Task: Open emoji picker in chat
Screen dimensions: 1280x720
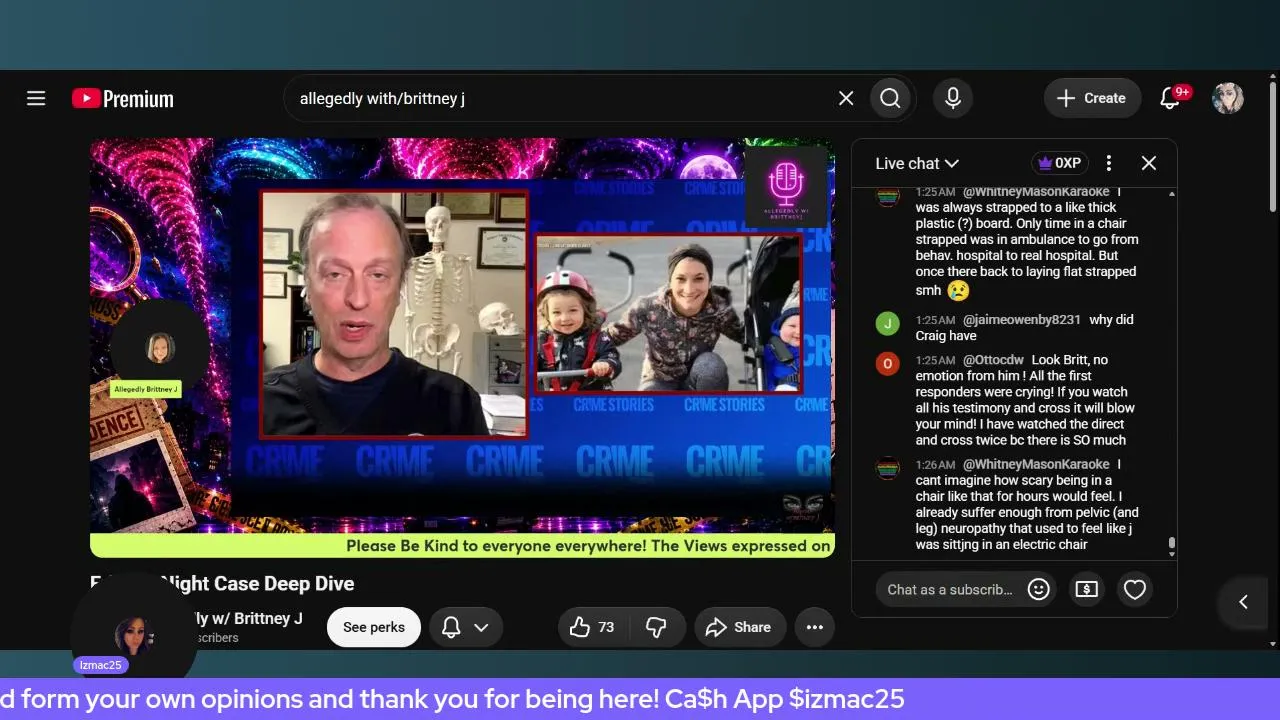Action: (1039, 589)
